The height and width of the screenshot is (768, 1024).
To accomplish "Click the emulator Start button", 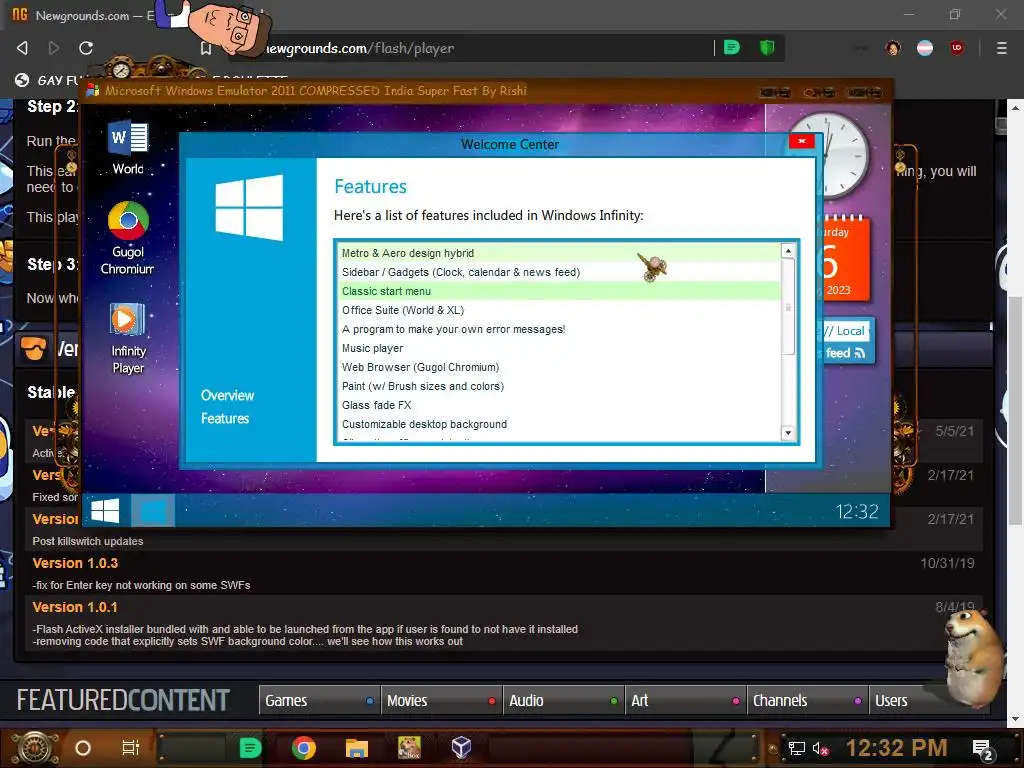I will pyautogui.click(x=105, y=511).
